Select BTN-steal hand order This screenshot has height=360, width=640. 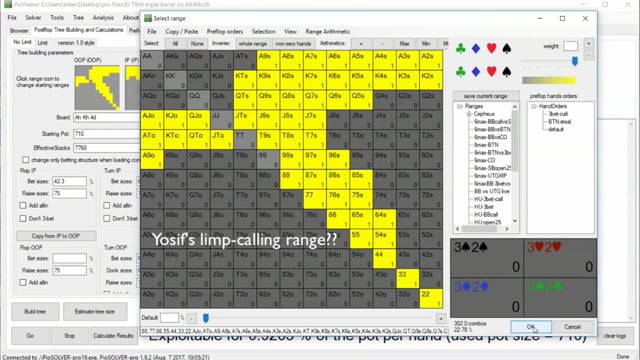click(560, 122)
